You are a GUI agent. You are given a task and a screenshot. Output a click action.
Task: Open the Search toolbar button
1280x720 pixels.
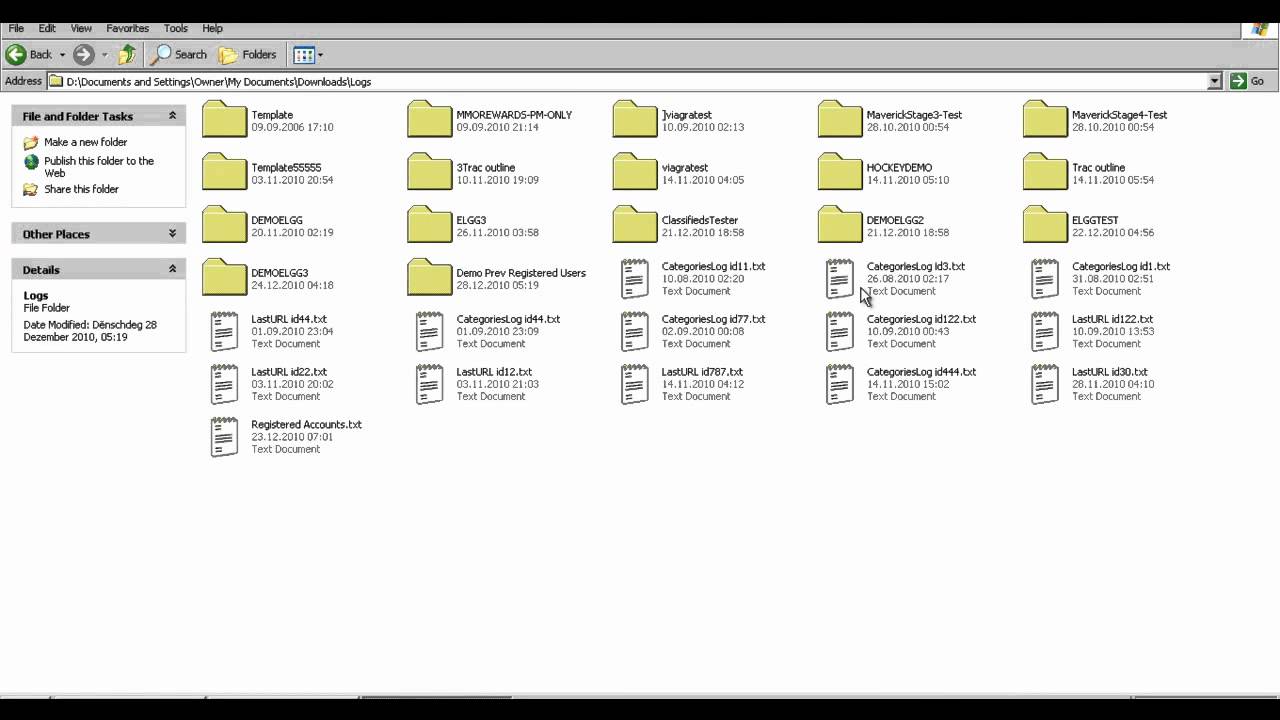pos(179,54)
